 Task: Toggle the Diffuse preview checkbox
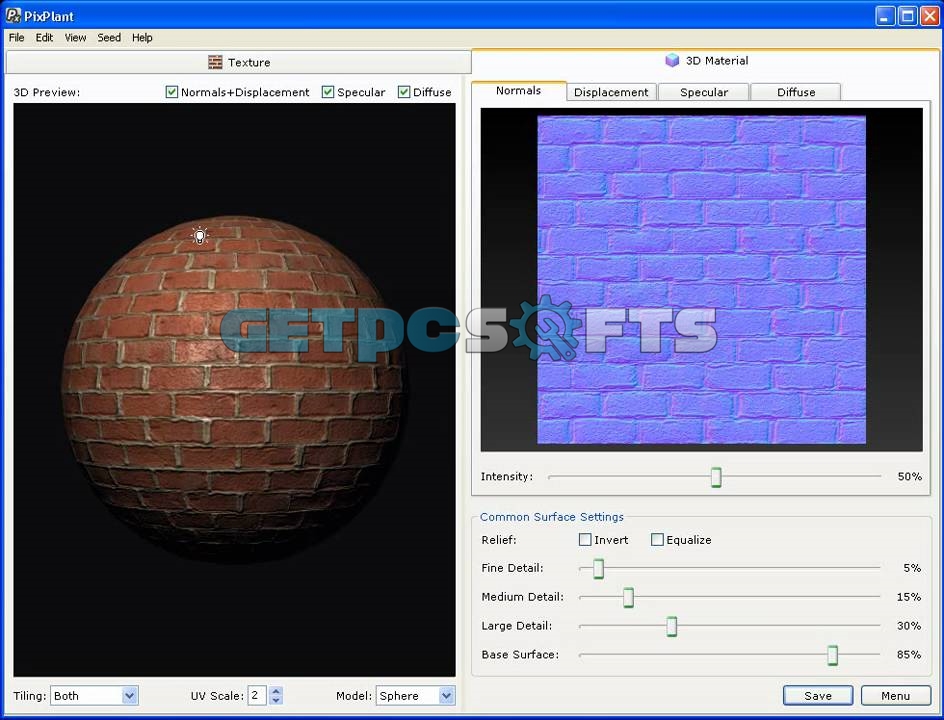tap(403, 92)
